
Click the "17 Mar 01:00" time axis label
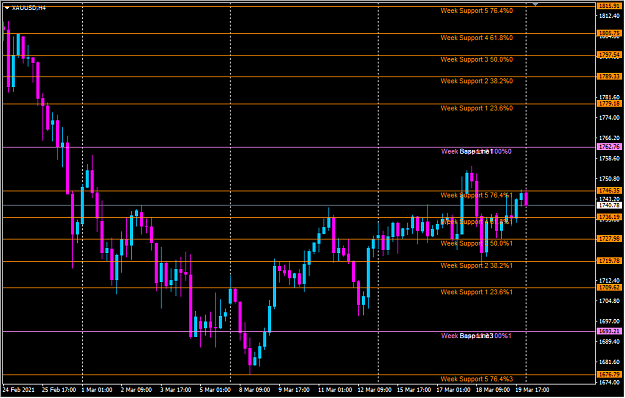(x=453, y=390)
